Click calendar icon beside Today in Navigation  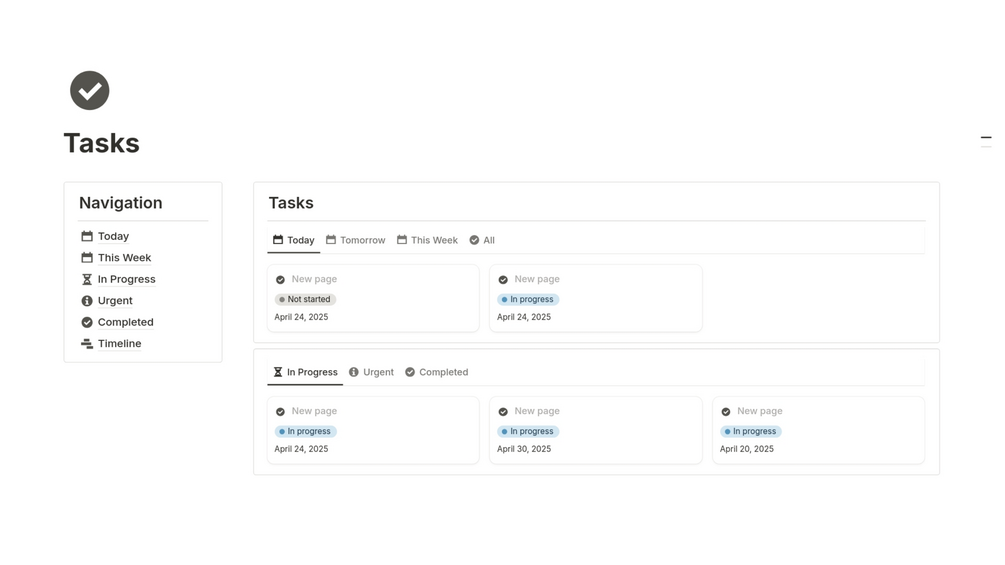pyautogui.click(x=87, y=237)
